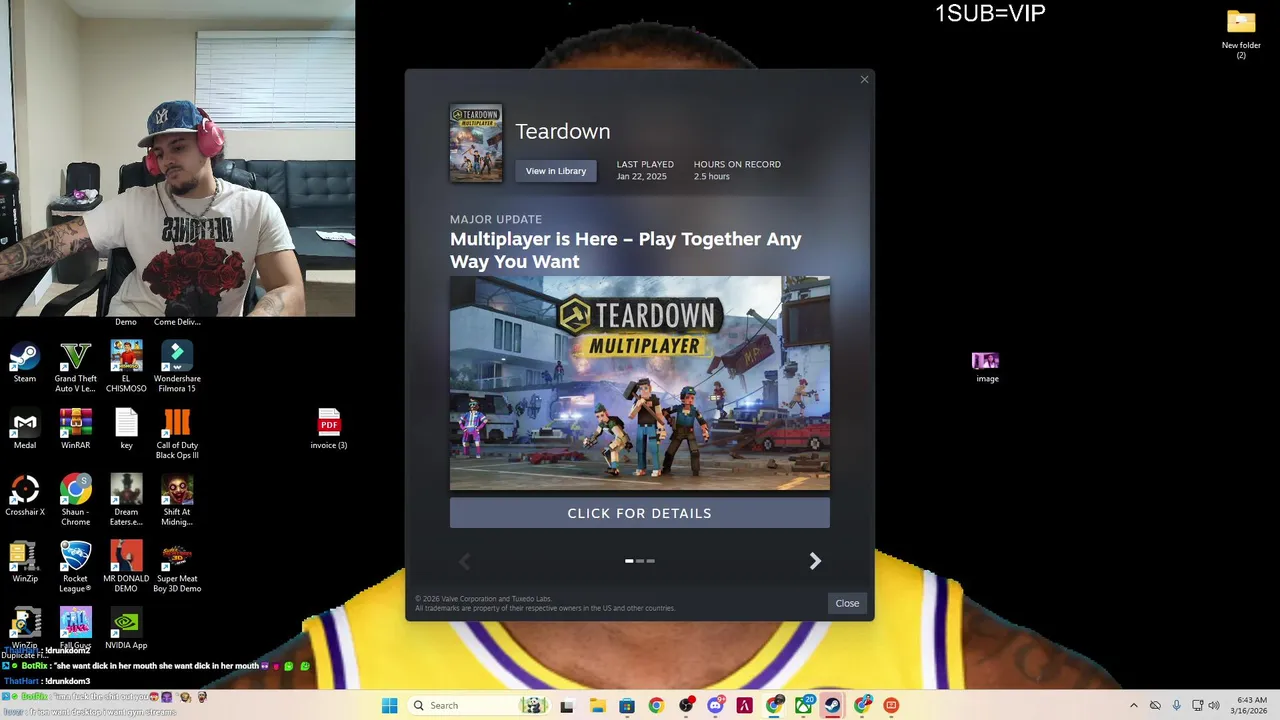Open WinZip desktop shortcut
The image size is (1280, 720).
pyautogui.click(x=25, y=562)
